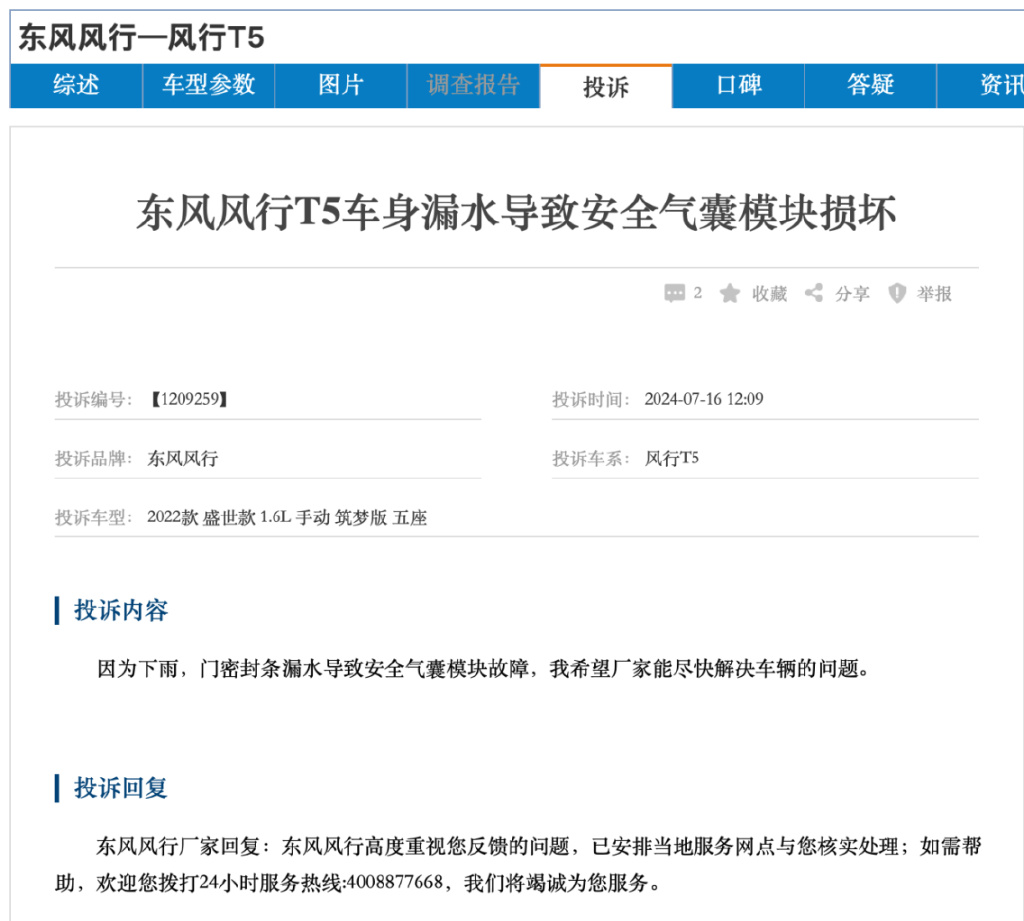This screenshot has height=921, width=1024.
Task: Open the 图片 tab
Action: click(341, 86)
